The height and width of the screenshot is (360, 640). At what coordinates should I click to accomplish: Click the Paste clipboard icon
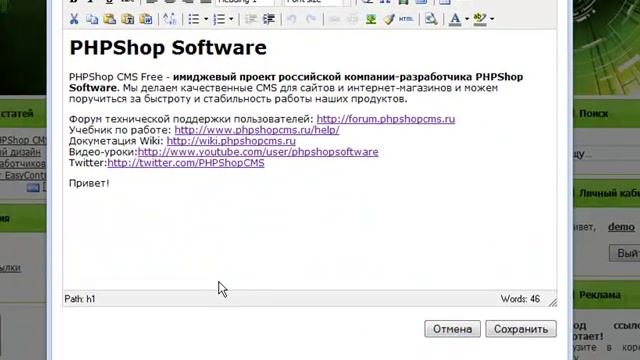(110, 19)
